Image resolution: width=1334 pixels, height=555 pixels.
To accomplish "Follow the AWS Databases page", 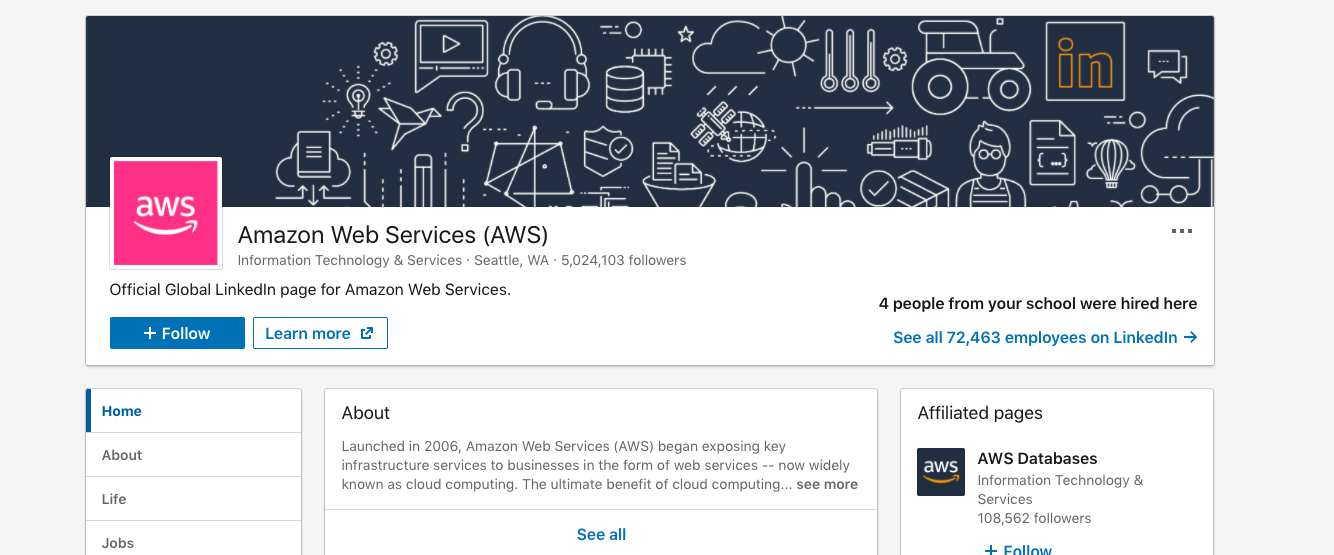I will click(1018, 549).
